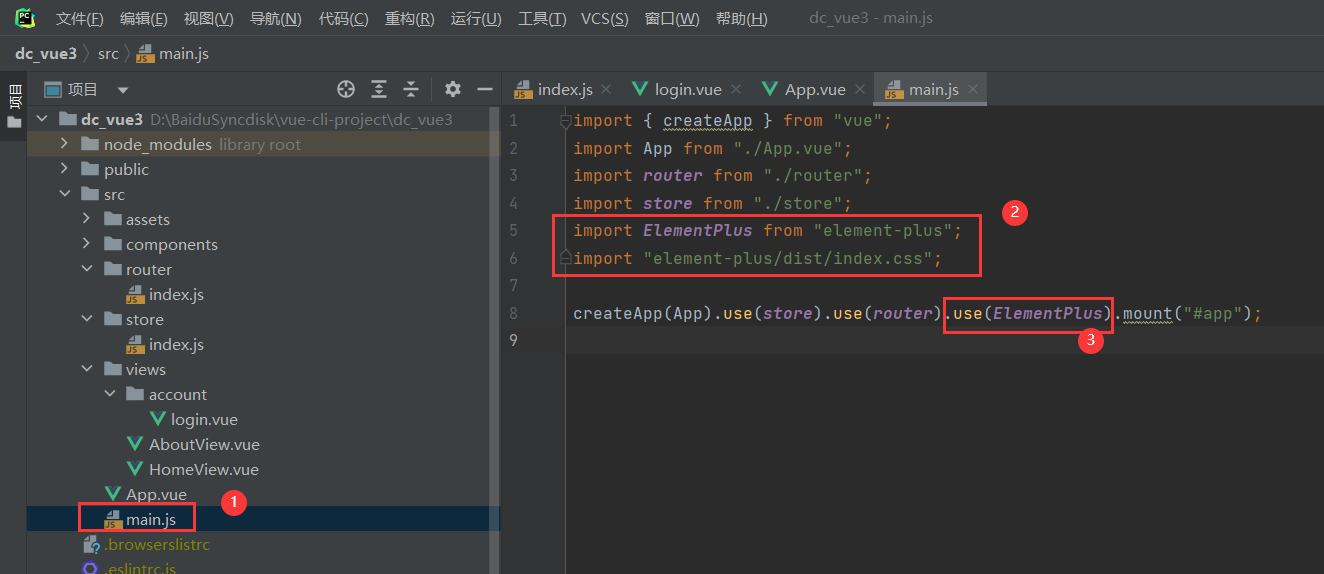
Task: Close the main.js editor tab
Action: (971, 90)
